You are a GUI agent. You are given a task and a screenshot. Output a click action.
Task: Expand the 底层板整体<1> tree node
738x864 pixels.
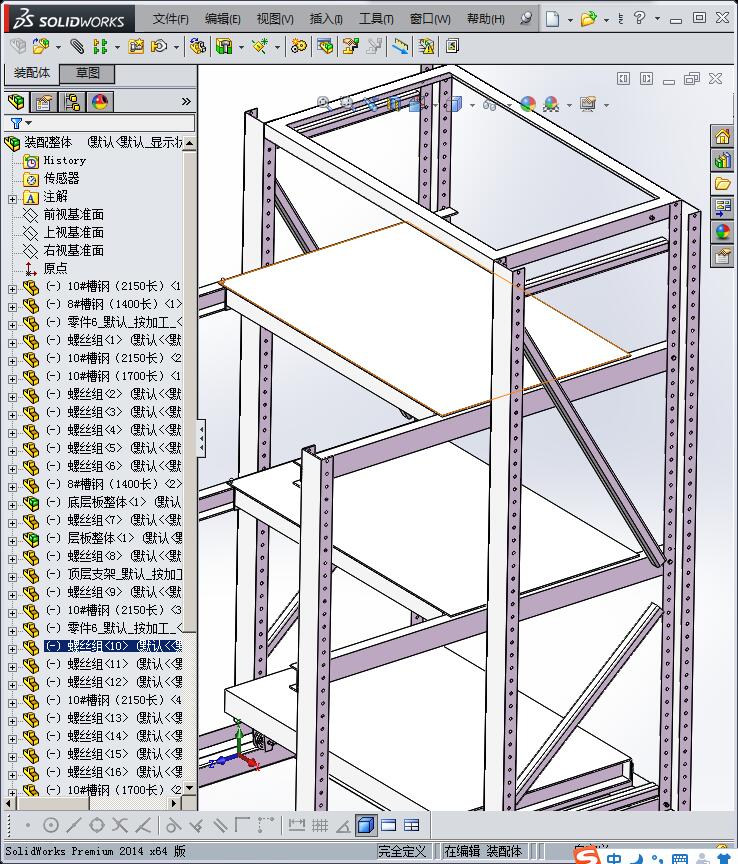click(12, 505)
